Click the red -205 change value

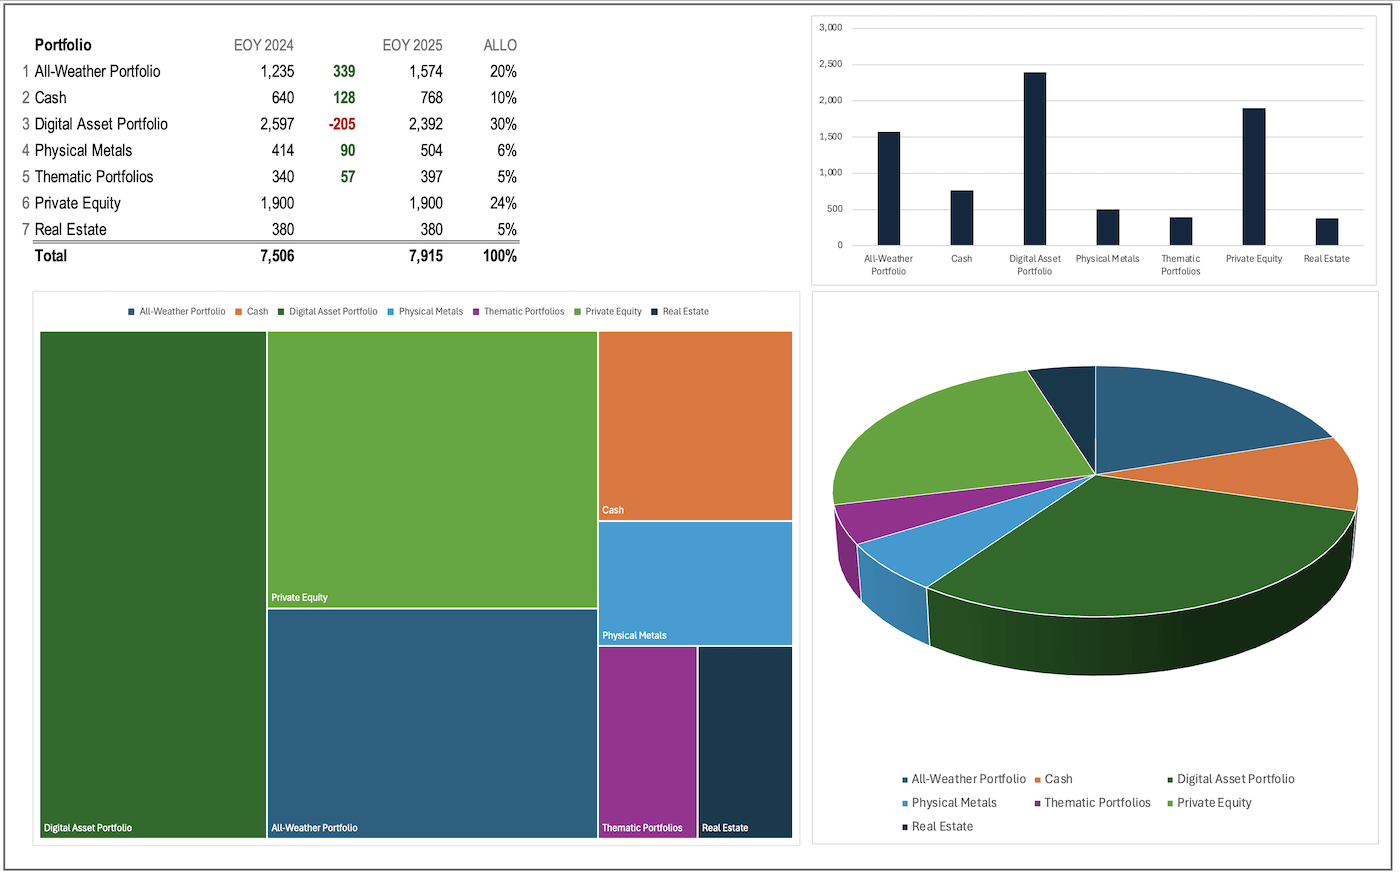[342, 124]
